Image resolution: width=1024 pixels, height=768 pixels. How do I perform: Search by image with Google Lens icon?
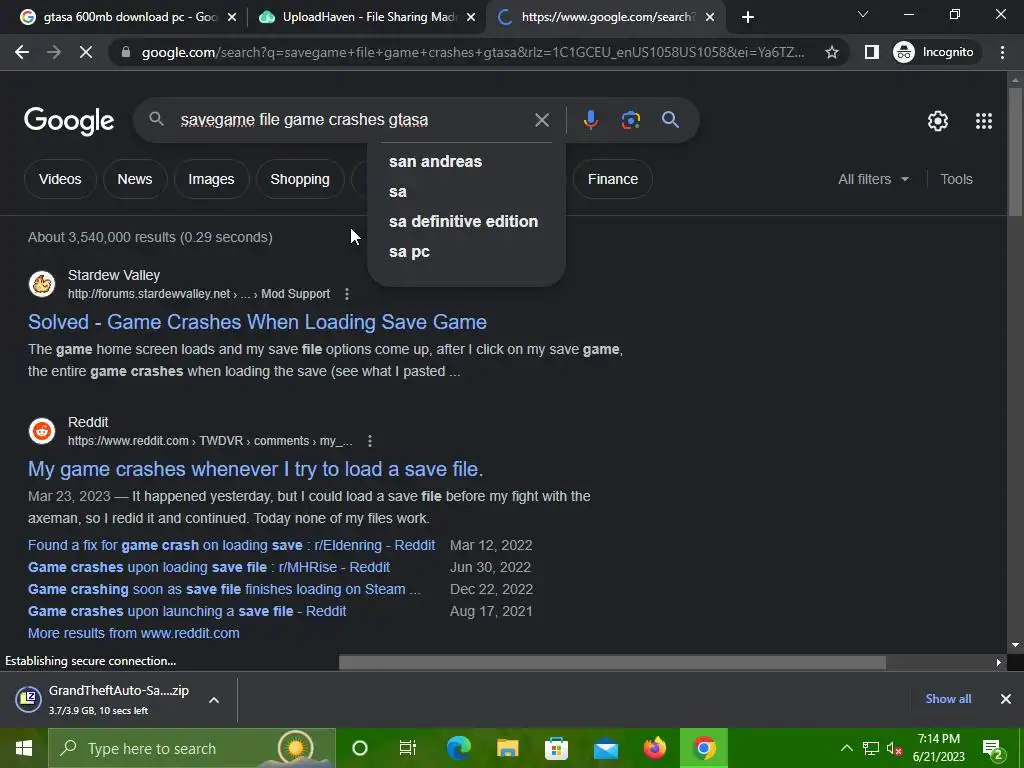pyautogui.click(x=630, y=120)
